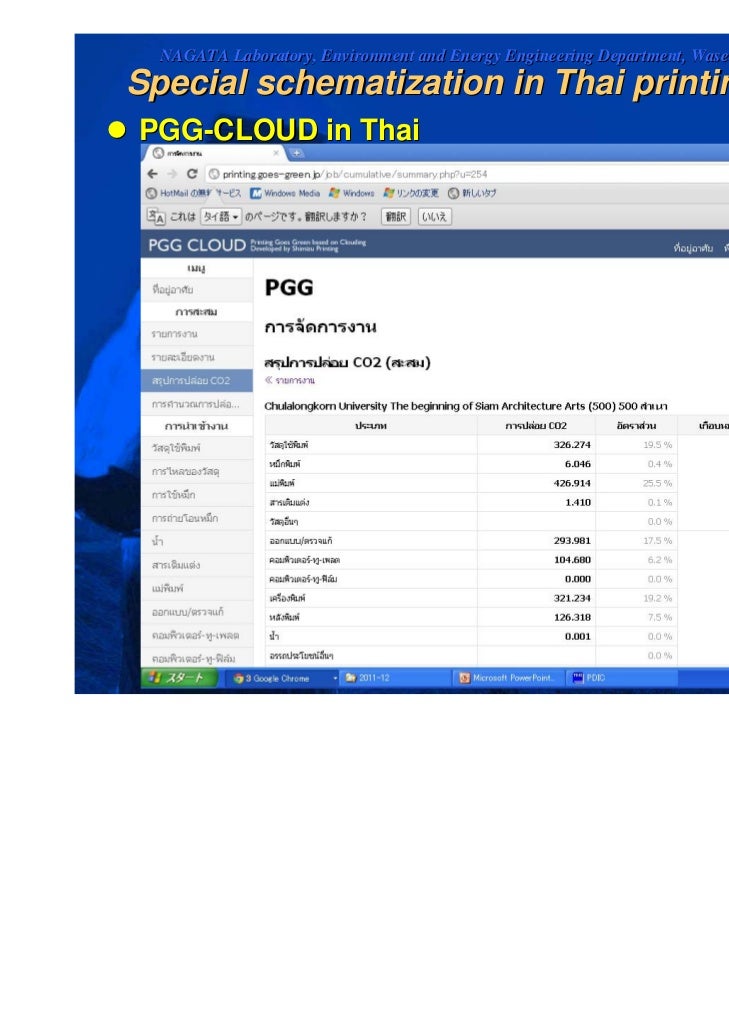Select การถ่ายโอนหมึก in the sidebar
The image size is (729, 1030).
pos(196,518)
